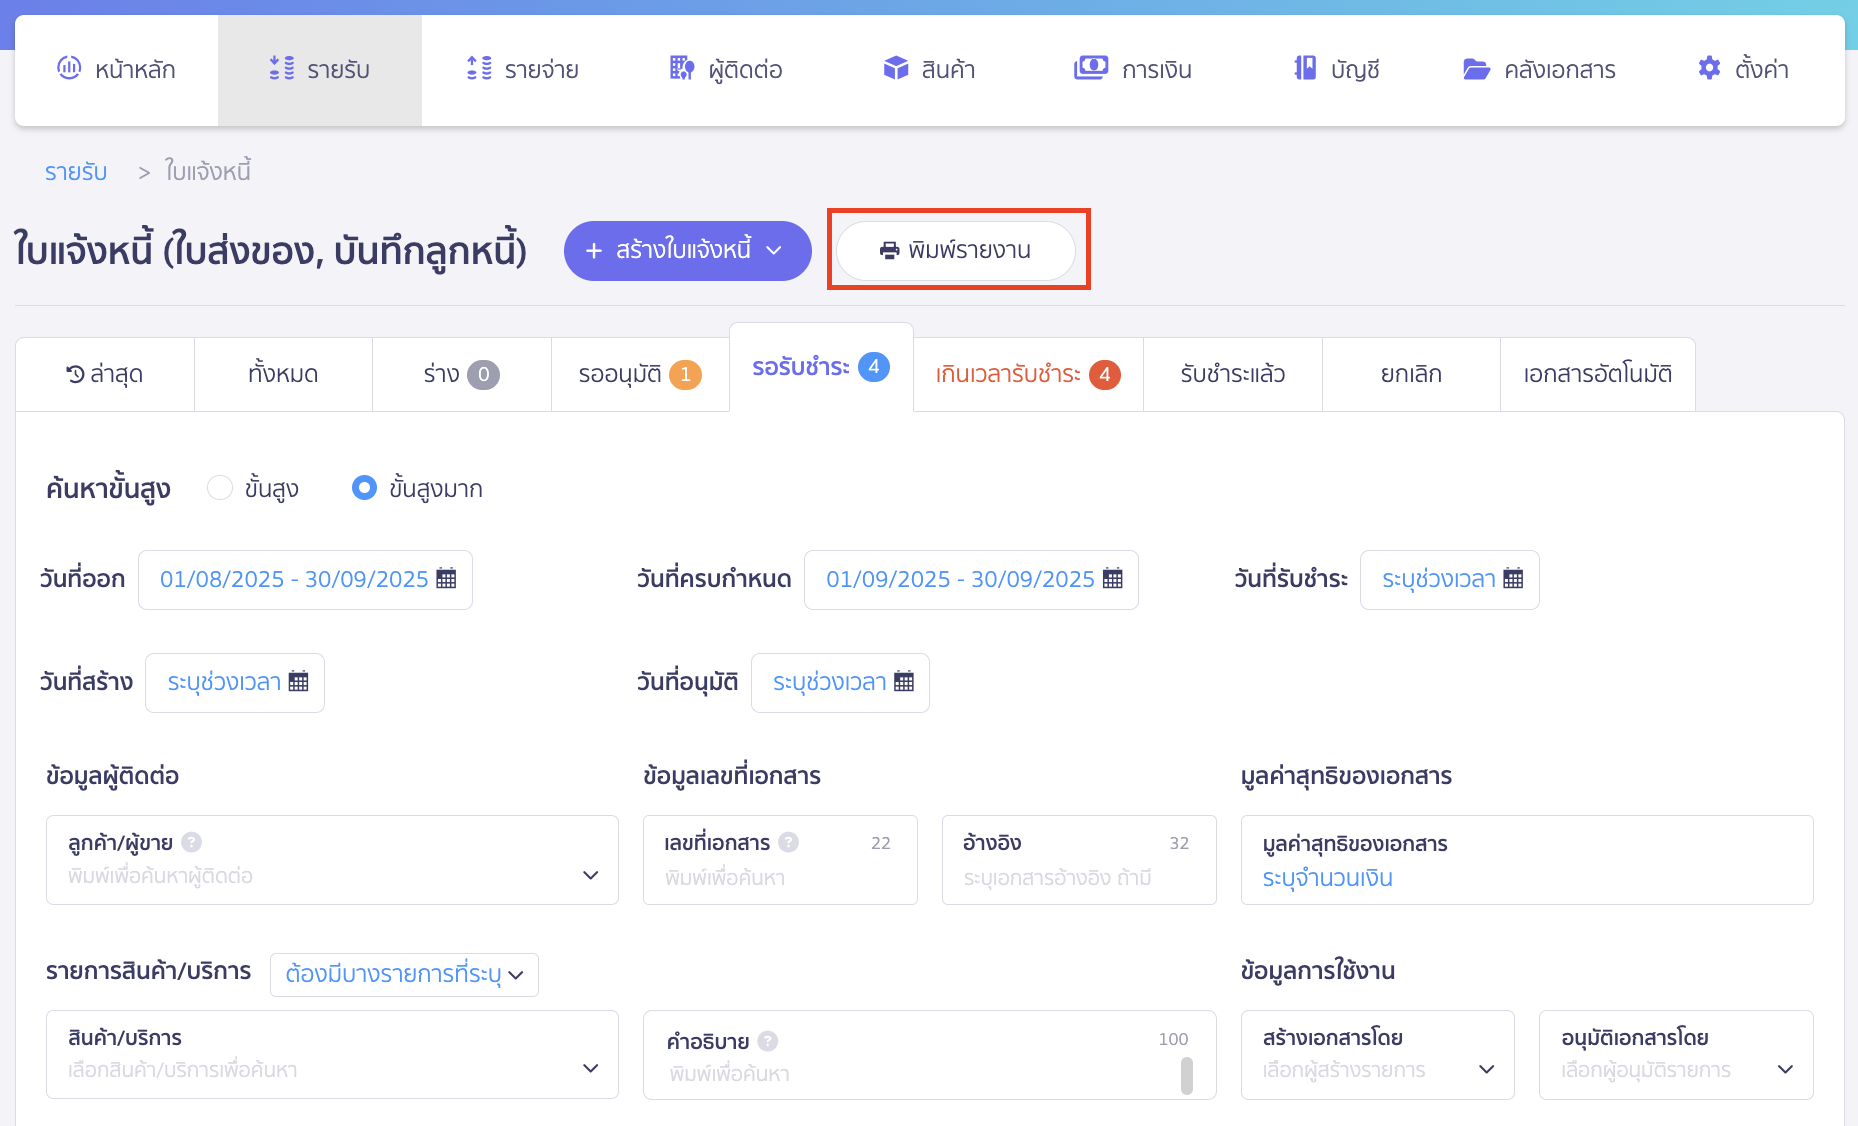This screenshot has height=1126, width=1858.
Task: Click the gear icon for ตั้งค่า
Action: pos(1709,68)
